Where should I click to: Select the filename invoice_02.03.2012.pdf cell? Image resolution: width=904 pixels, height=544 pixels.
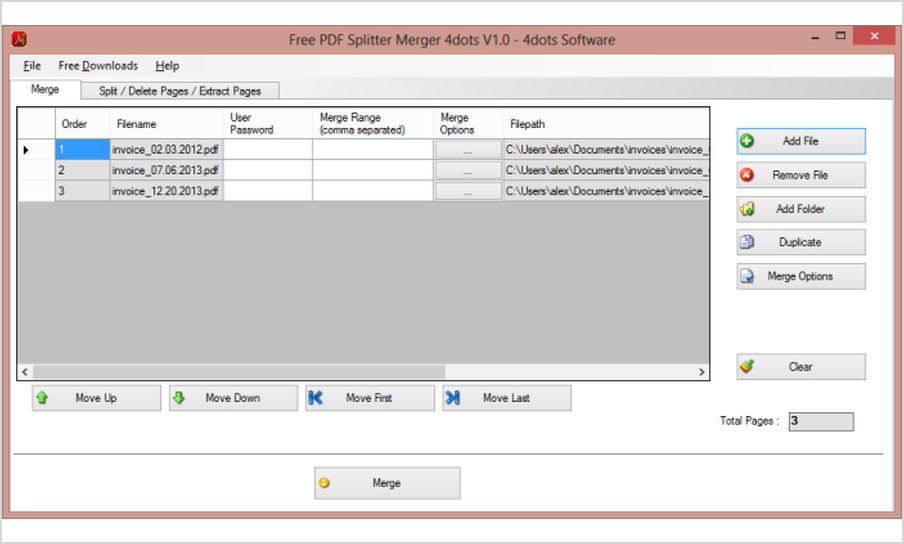tap(167, 150)
